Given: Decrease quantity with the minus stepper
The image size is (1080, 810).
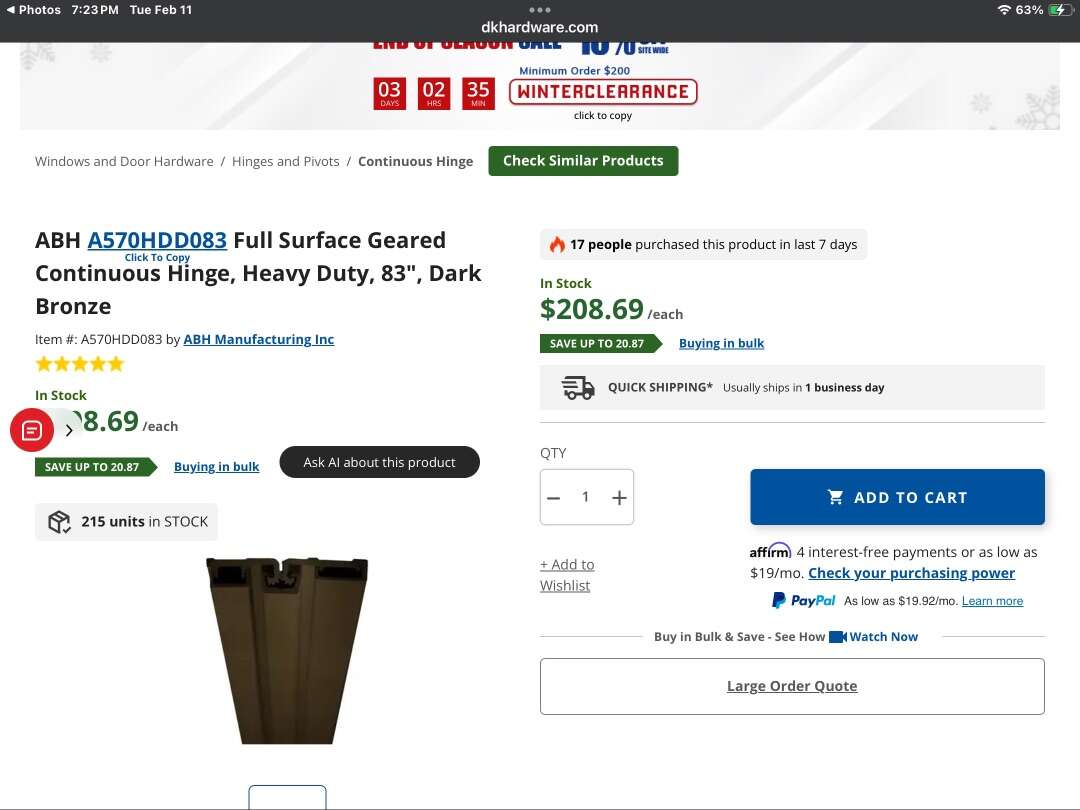Looking at the screenshot, I should point(554,497).
